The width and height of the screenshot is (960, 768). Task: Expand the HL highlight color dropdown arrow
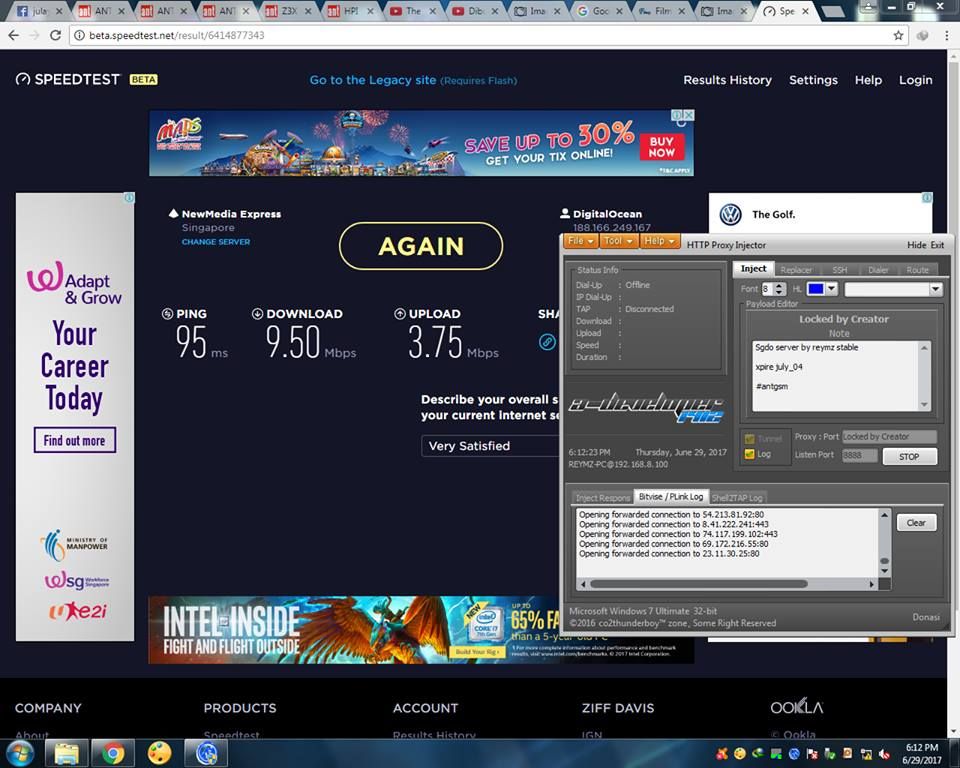[x=831, y=288]
